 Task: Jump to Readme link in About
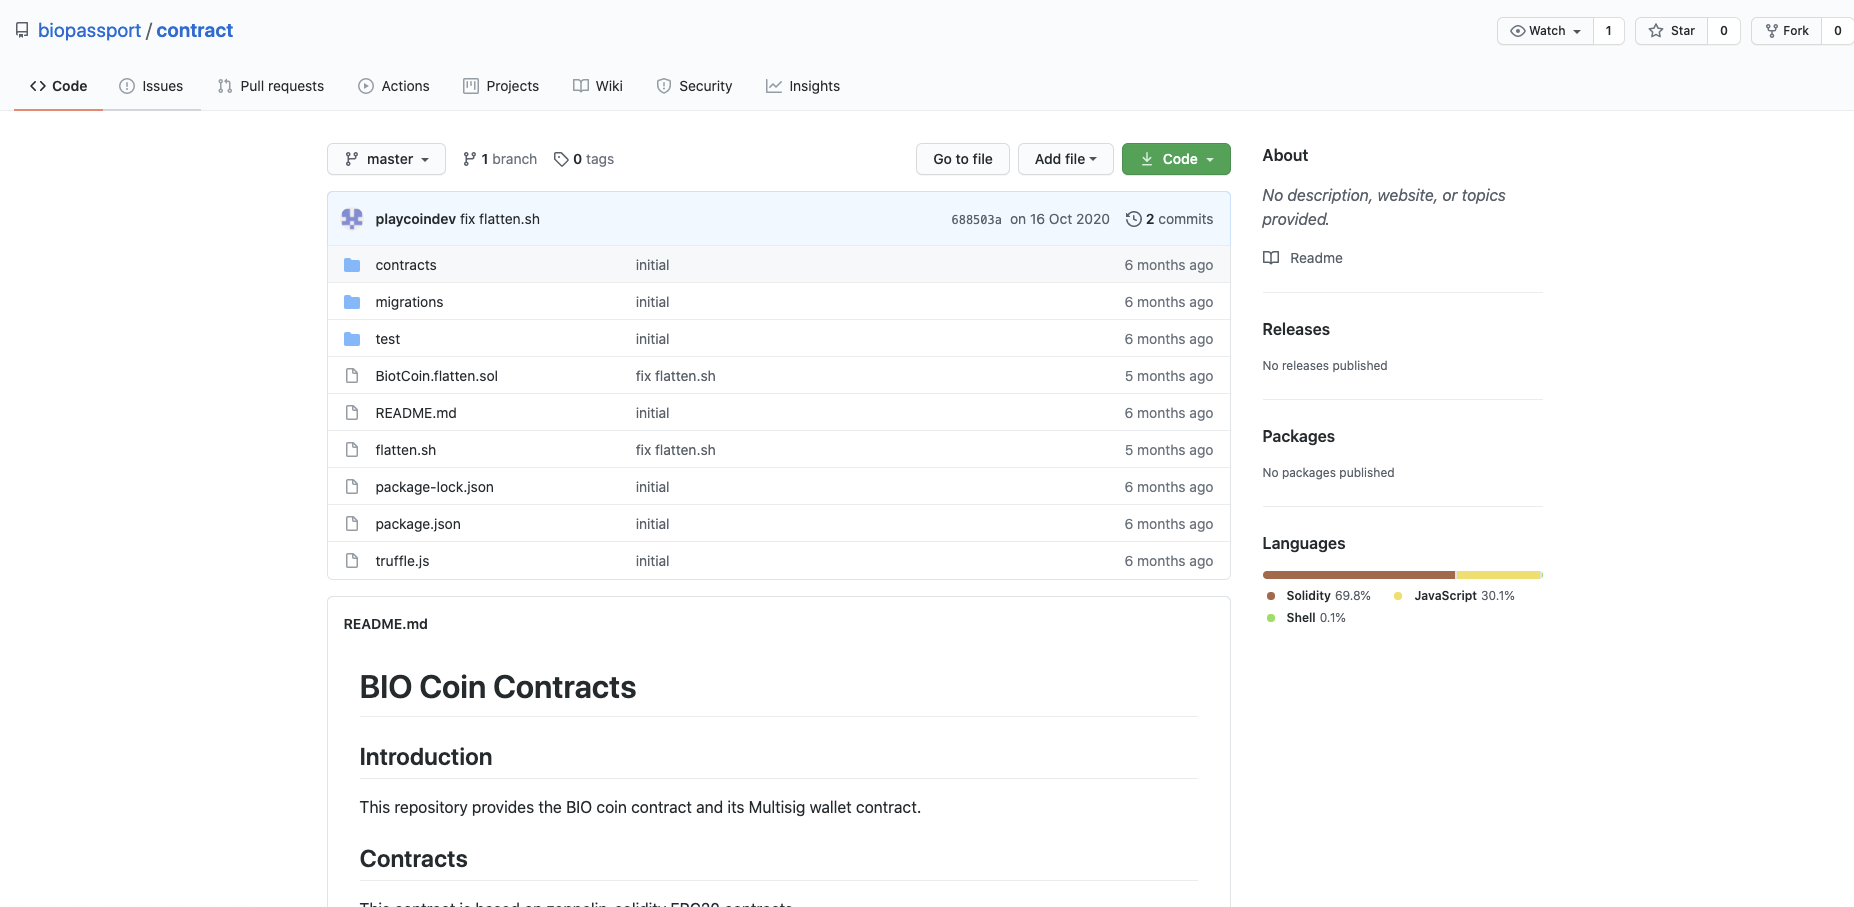pyautogui.click(x=1316, y=258)
